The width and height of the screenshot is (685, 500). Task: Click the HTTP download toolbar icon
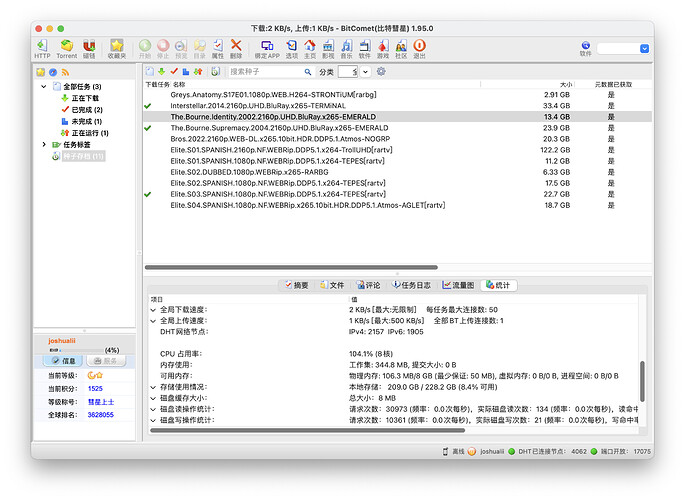42,48
